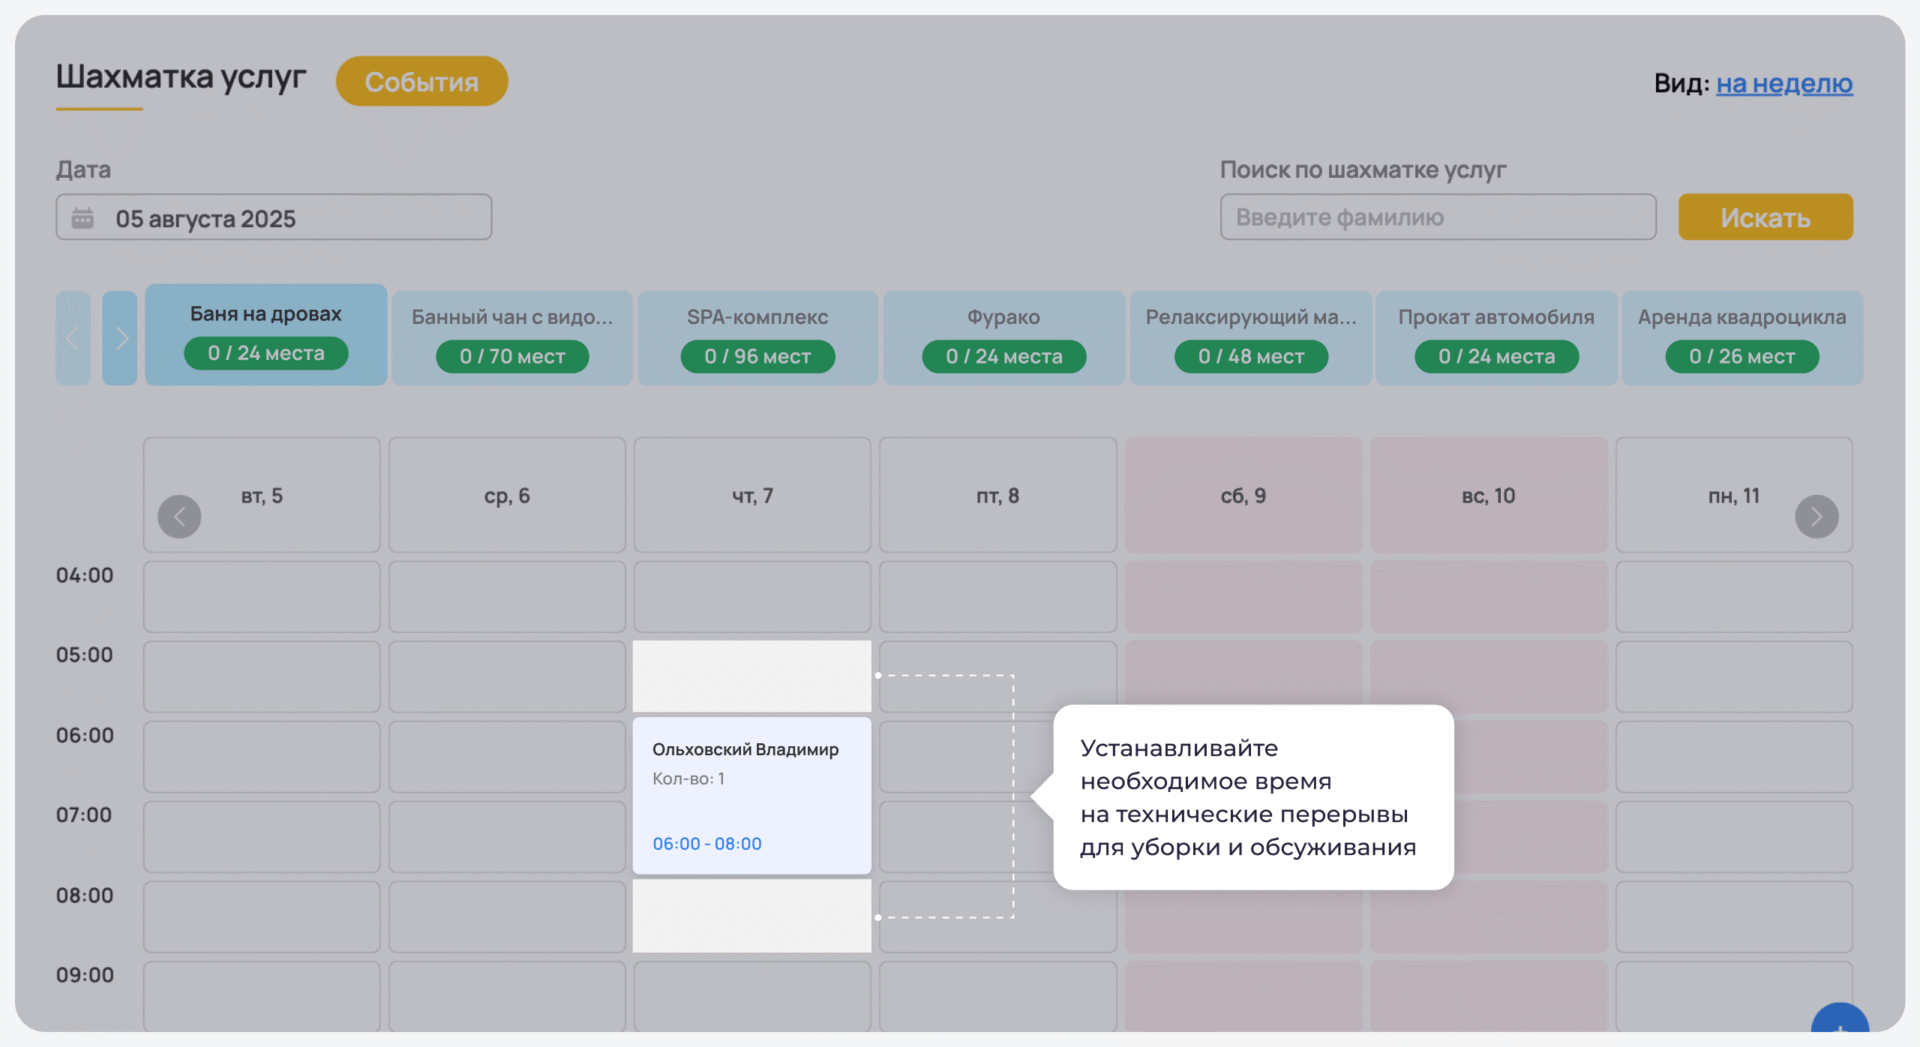Go to previous week with round arrow
1920x1047 pixels.
(x=180, y=516)
